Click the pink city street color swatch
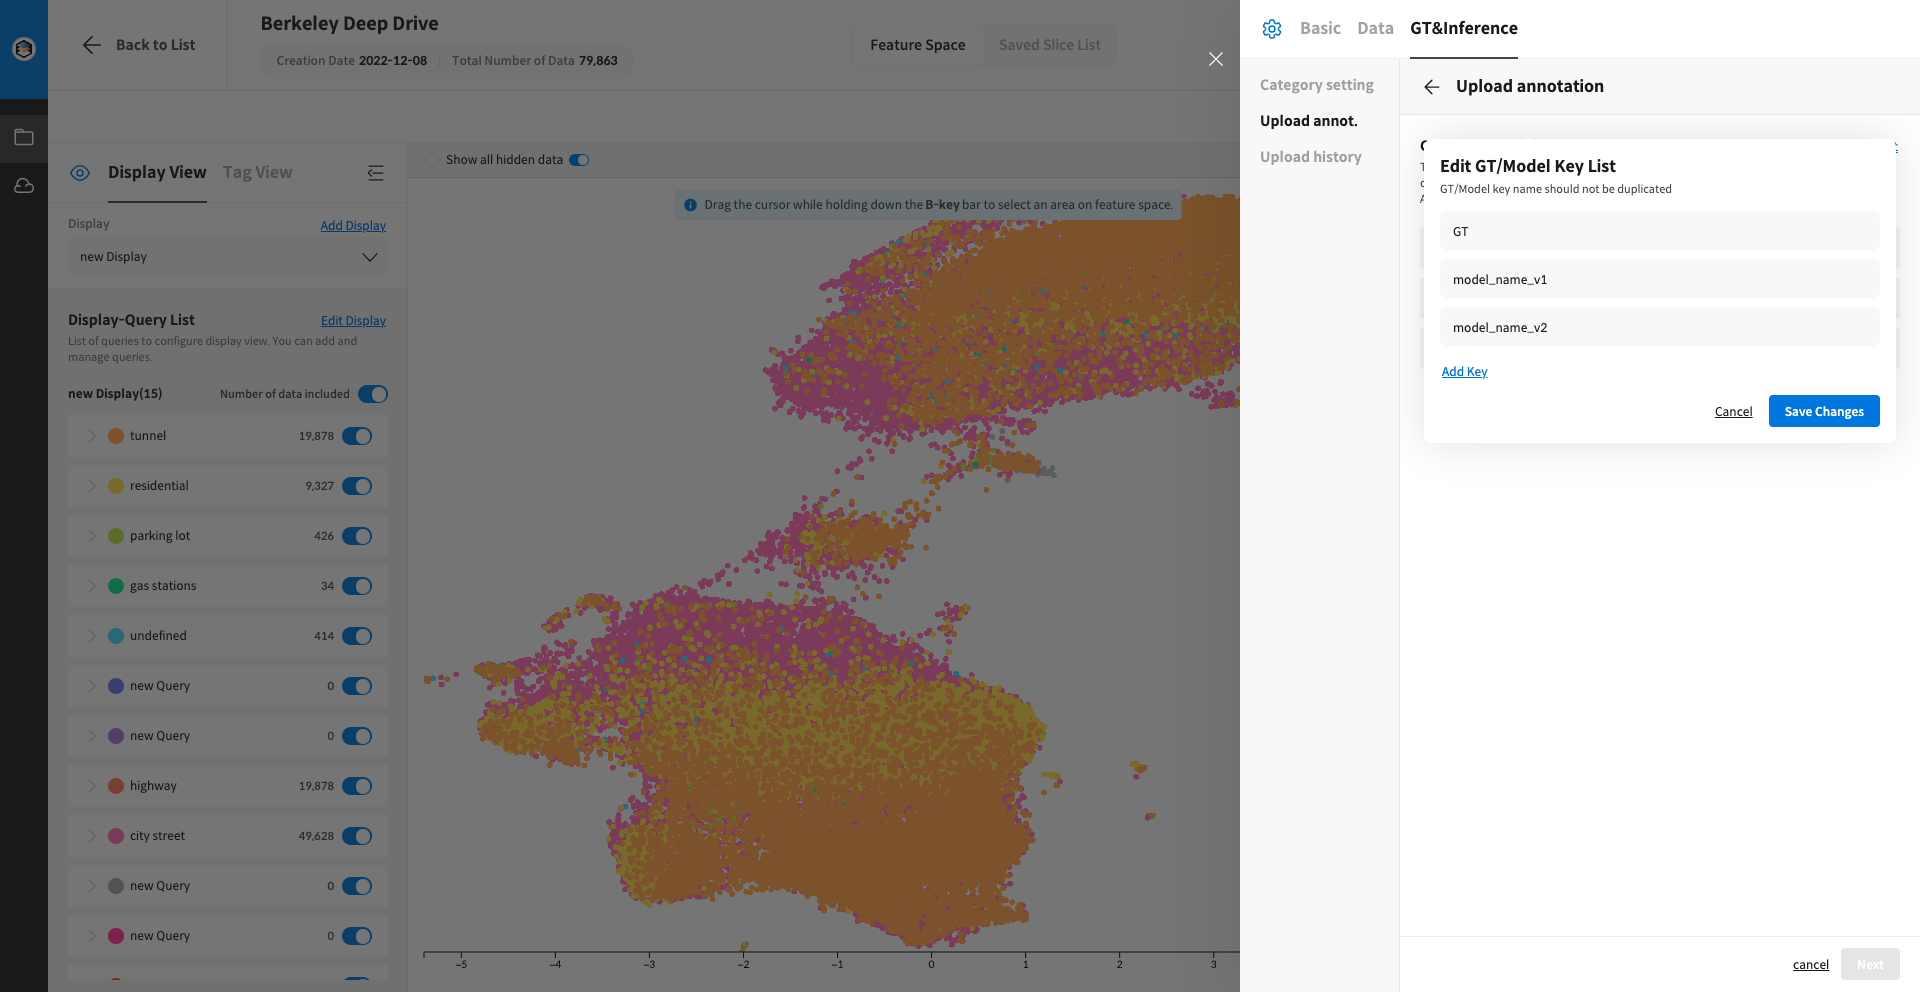This screenshot has width=1920, height=992. coord(116,836)
